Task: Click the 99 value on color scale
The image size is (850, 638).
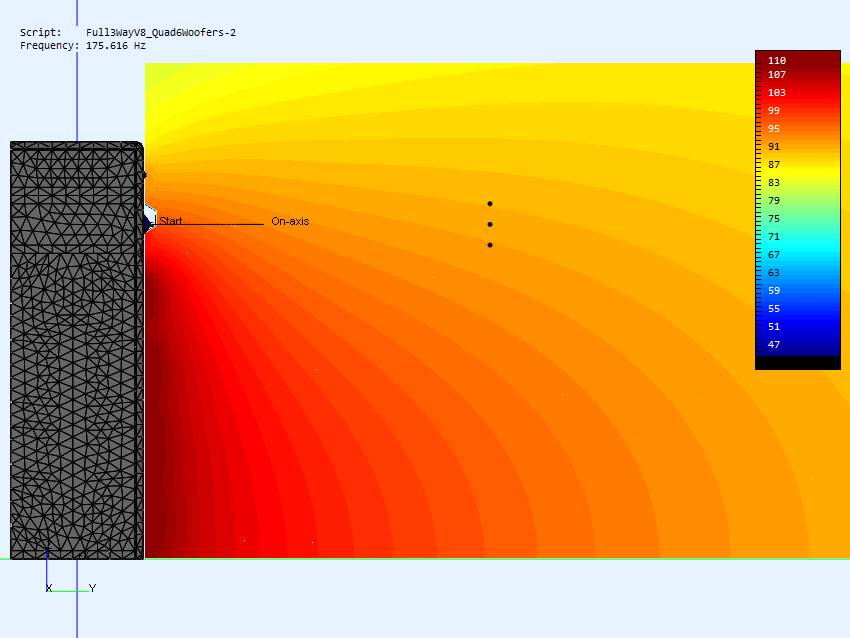Action: [x=774, y=111]
